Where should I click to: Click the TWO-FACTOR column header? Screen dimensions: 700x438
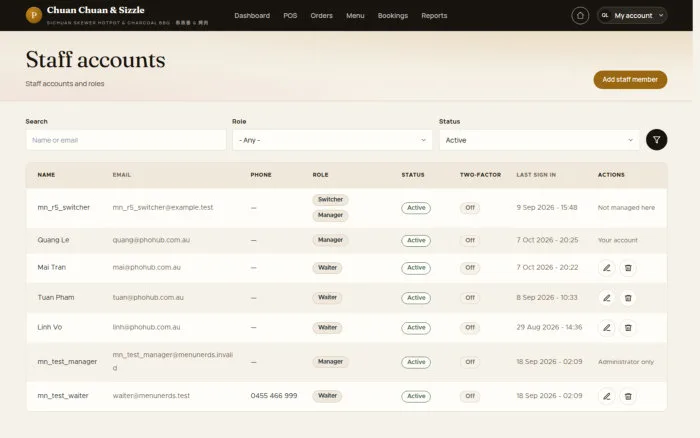[480, 175]
